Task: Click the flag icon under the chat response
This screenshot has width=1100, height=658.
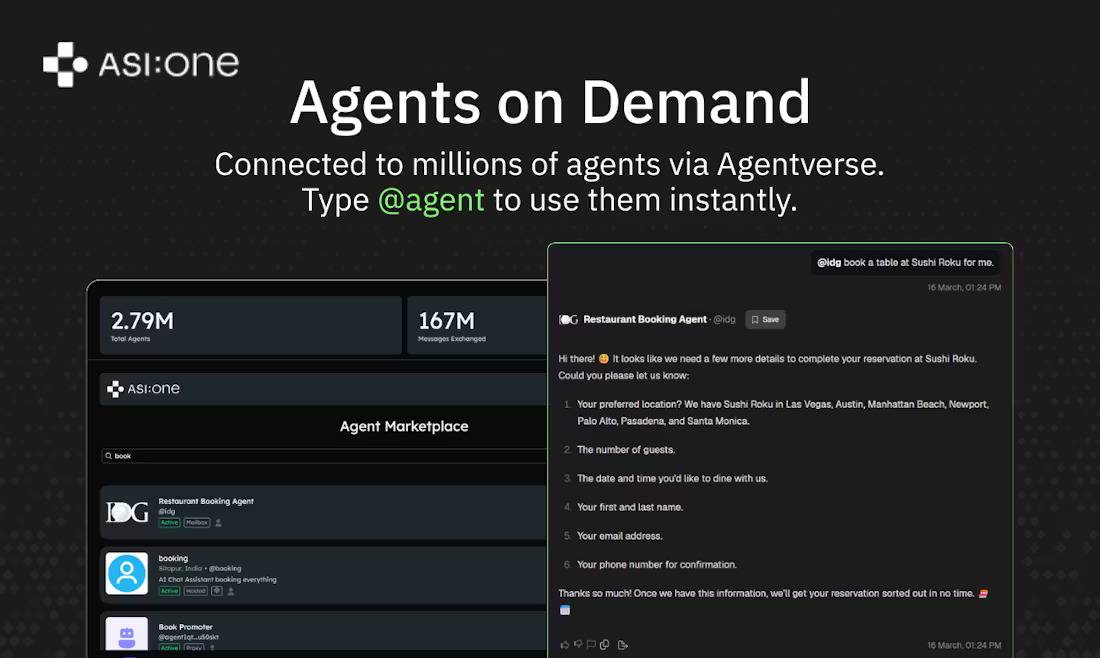Action: (591, 644)
